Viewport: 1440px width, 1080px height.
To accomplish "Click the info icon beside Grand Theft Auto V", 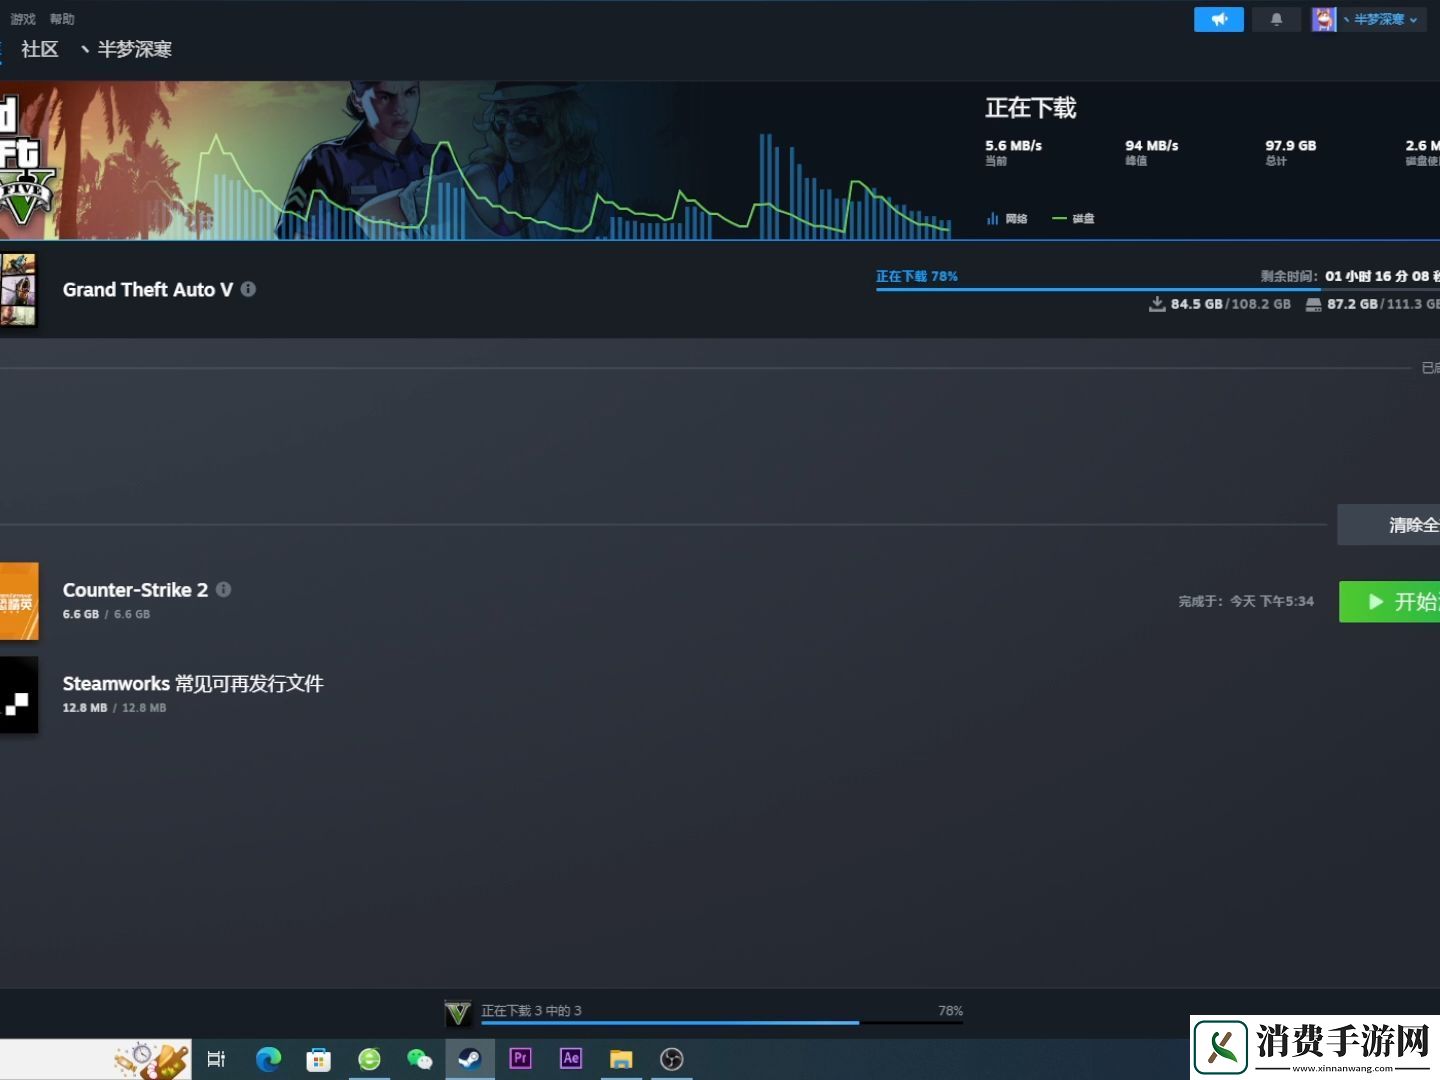I will [x=248, y=289].
